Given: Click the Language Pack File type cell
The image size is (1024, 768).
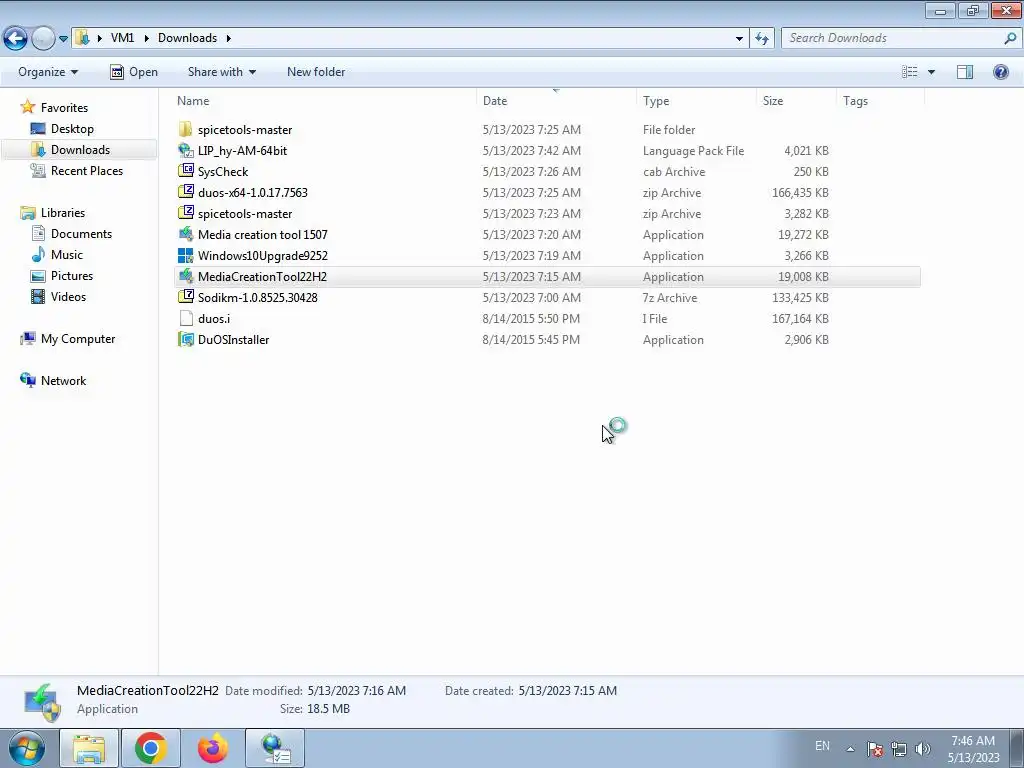Looking at the screenshot, I should [x=694, y=151].
